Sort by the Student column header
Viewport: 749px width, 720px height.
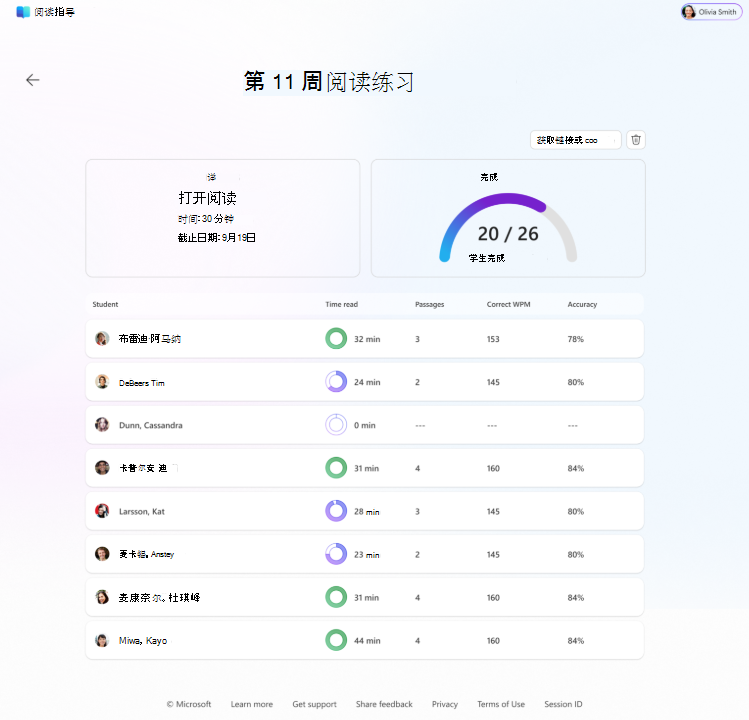(x=105, y=304)
